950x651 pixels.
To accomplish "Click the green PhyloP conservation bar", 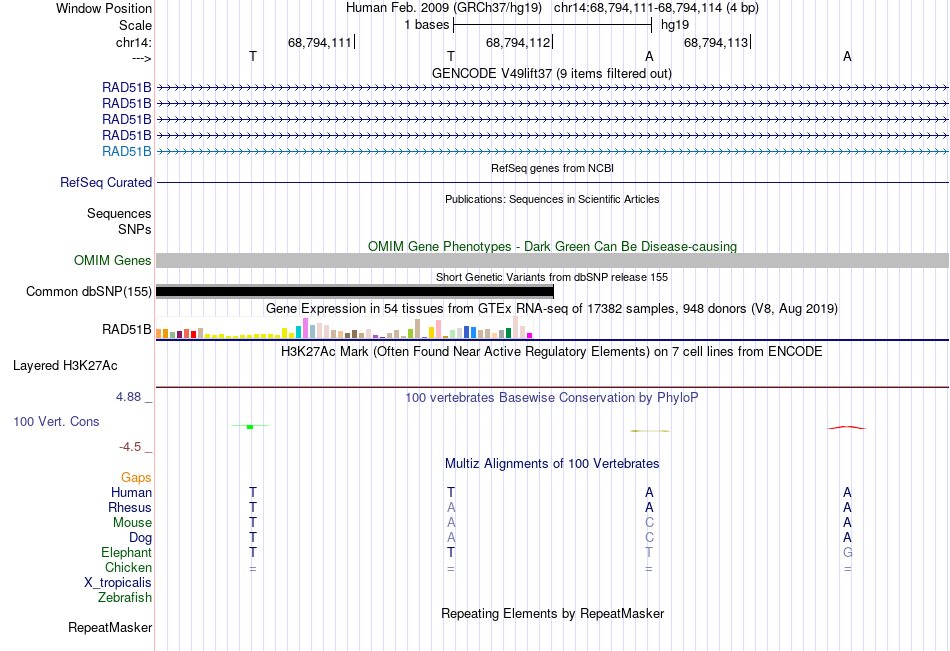I will [x=250, y=427].
